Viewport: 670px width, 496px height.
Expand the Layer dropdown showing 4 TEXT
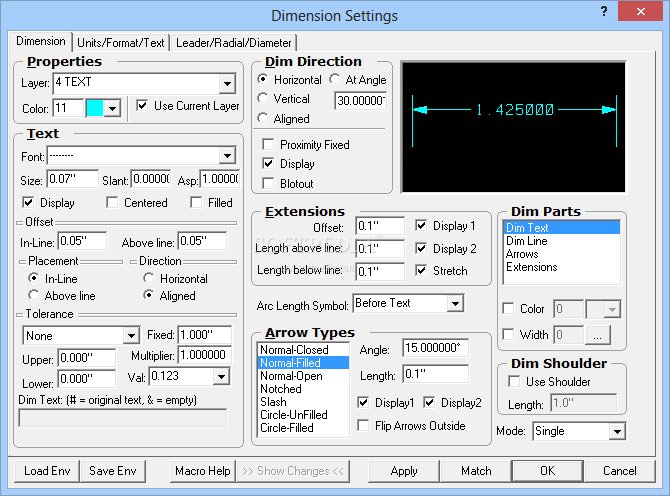(x=227, y=84)
